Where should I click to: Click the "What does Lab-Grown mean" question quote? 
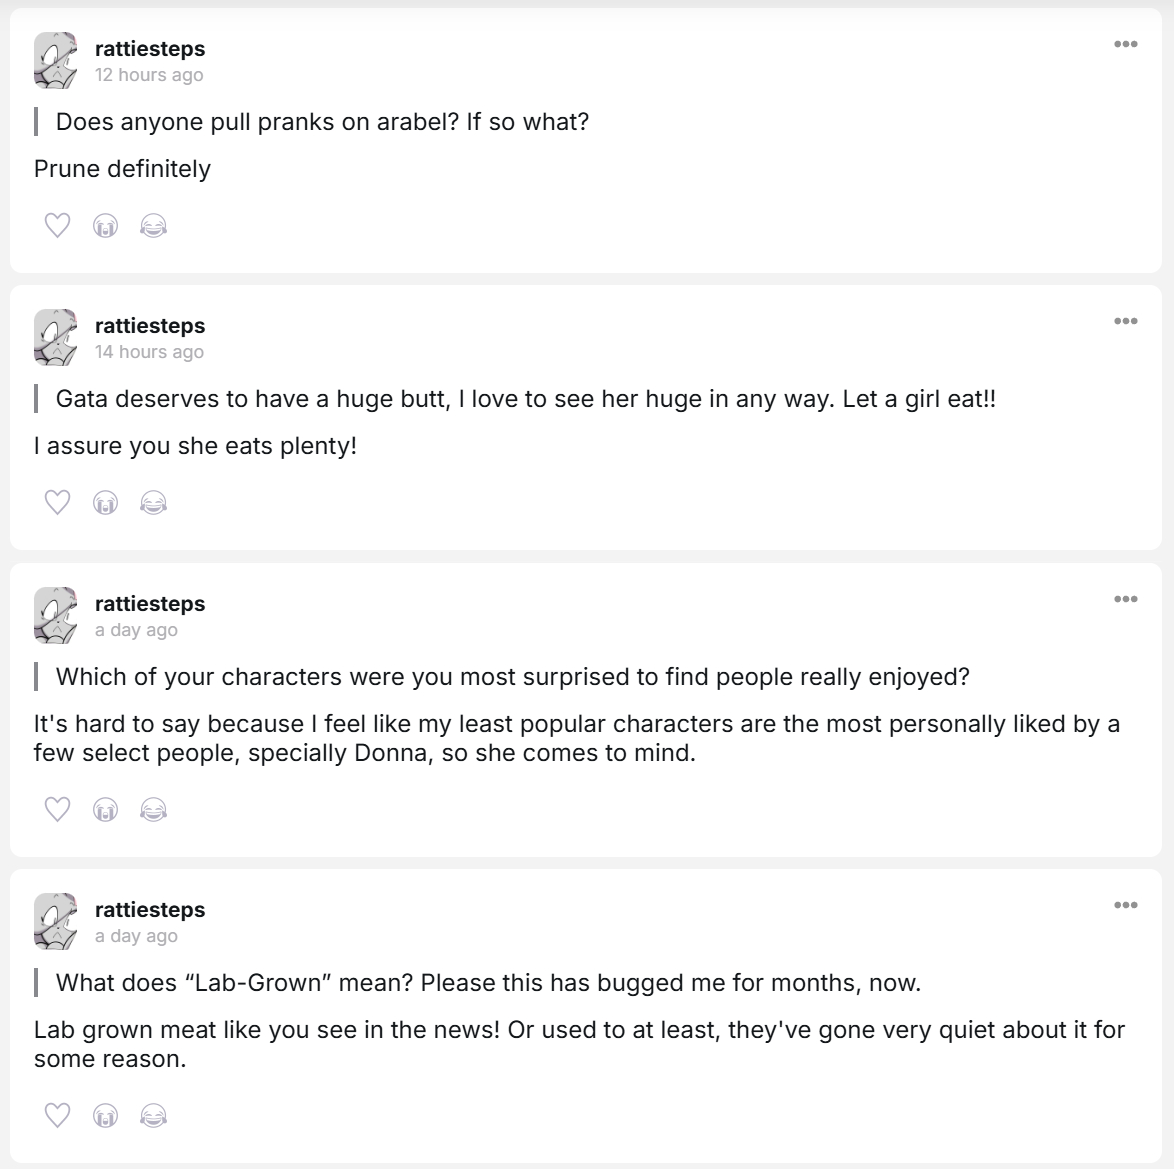488,983
